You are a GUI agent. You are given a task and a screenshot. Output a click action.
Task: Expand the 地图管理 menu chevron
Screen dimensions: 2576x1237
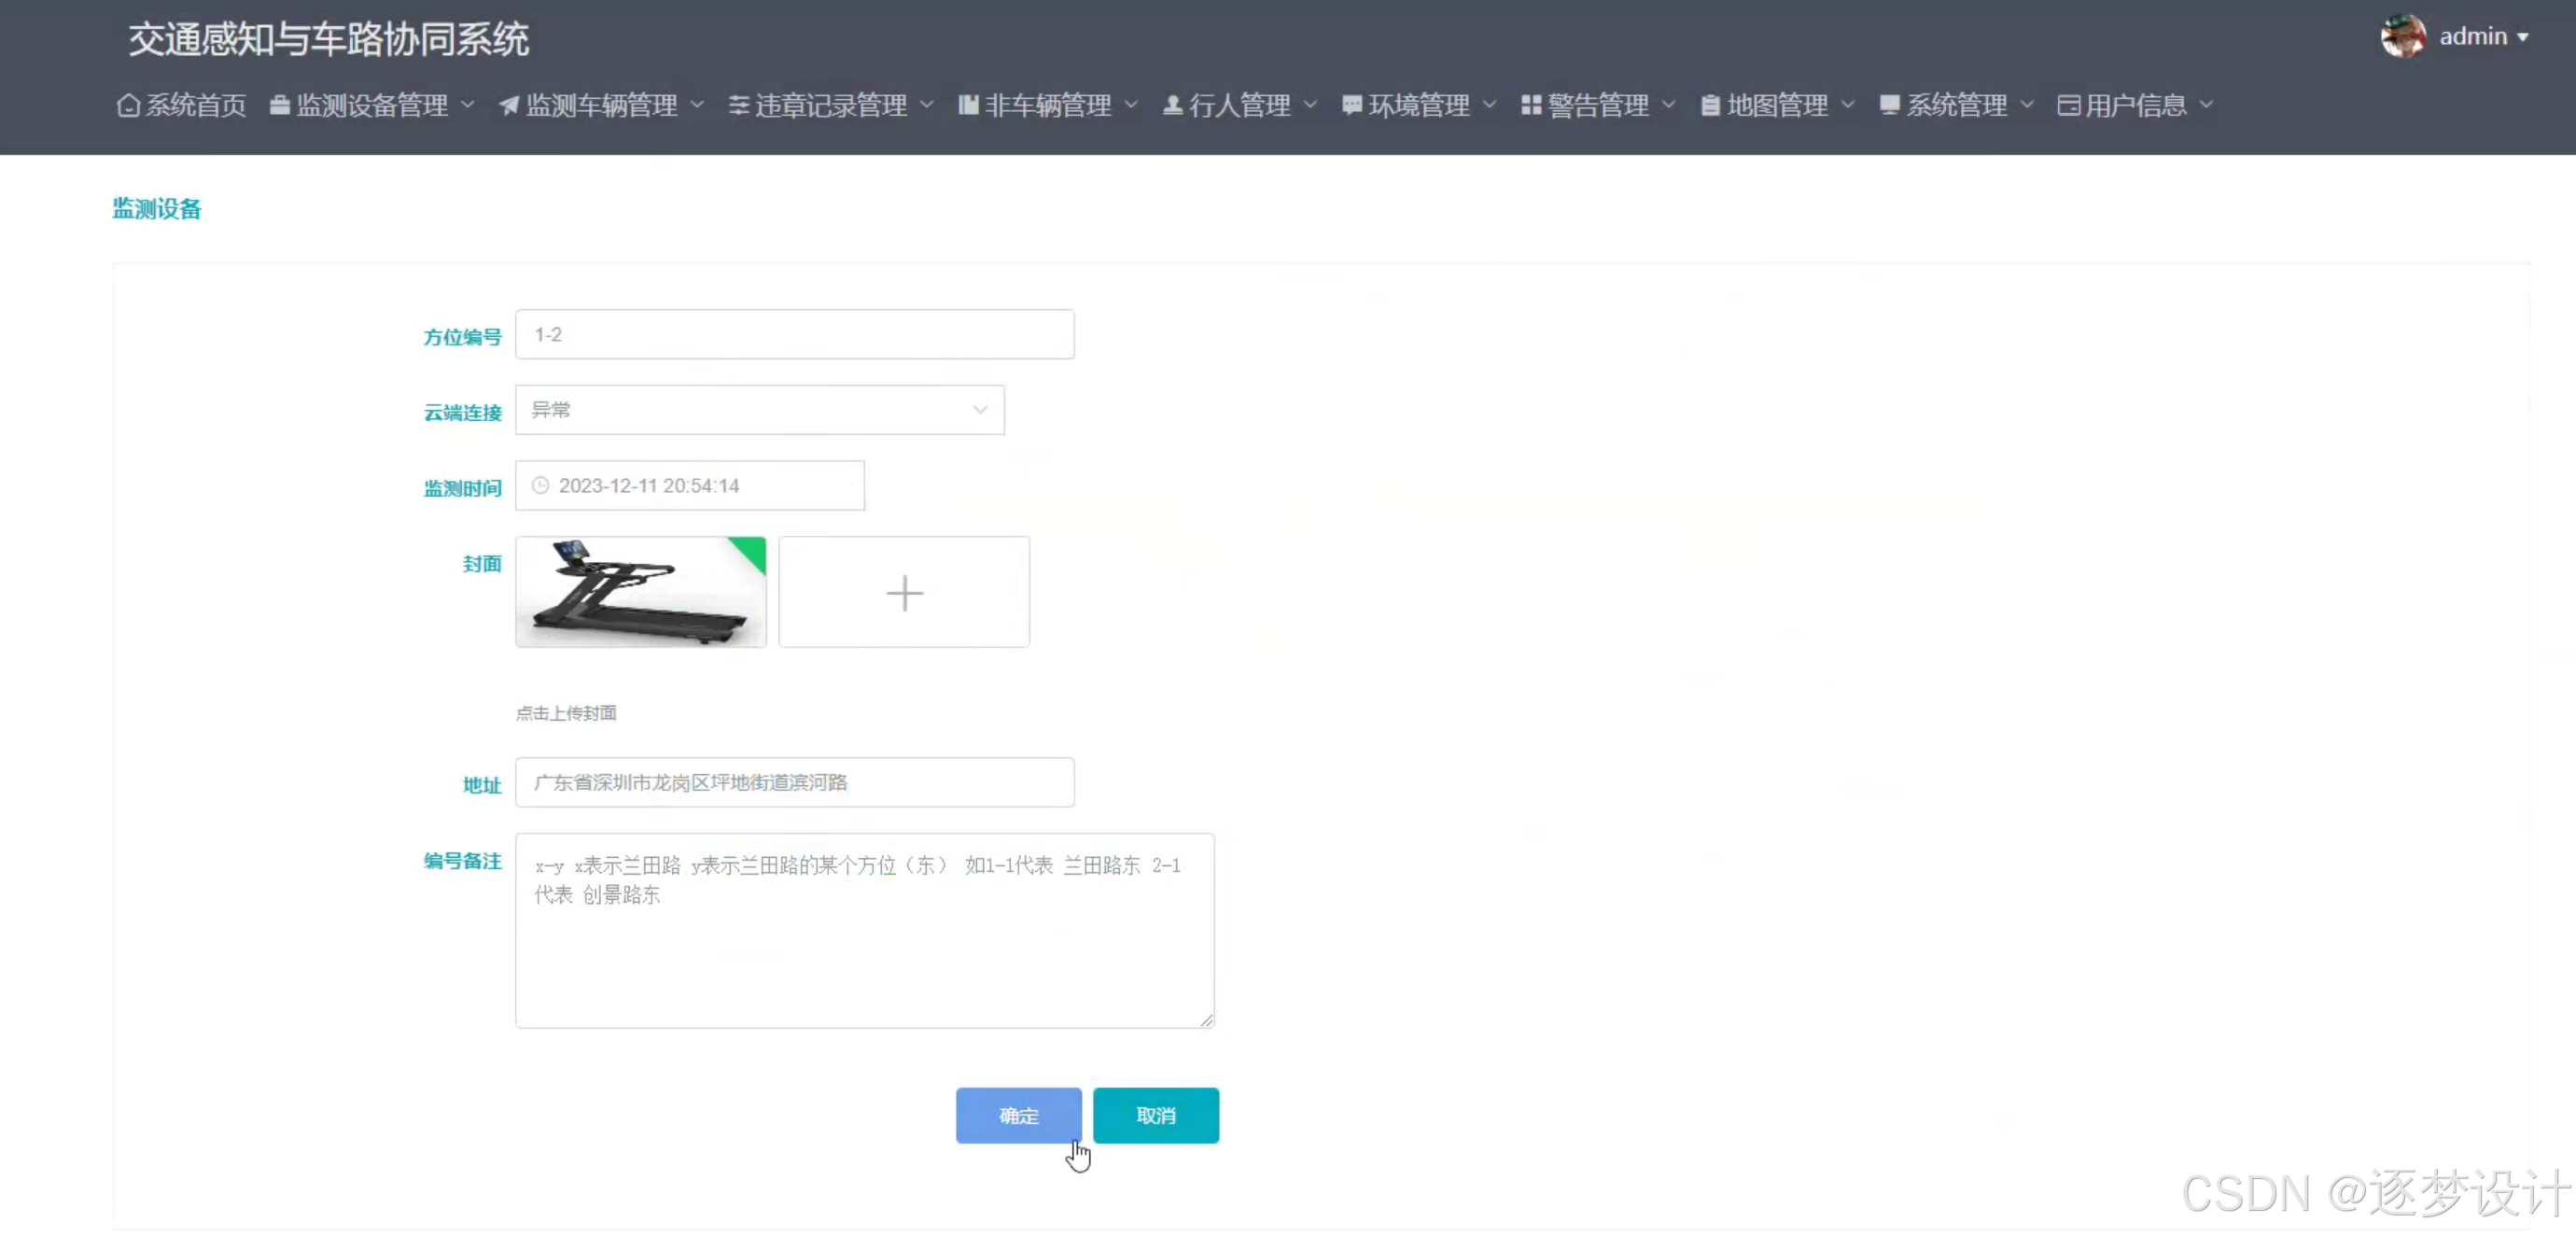click(x=1848, y=104)
